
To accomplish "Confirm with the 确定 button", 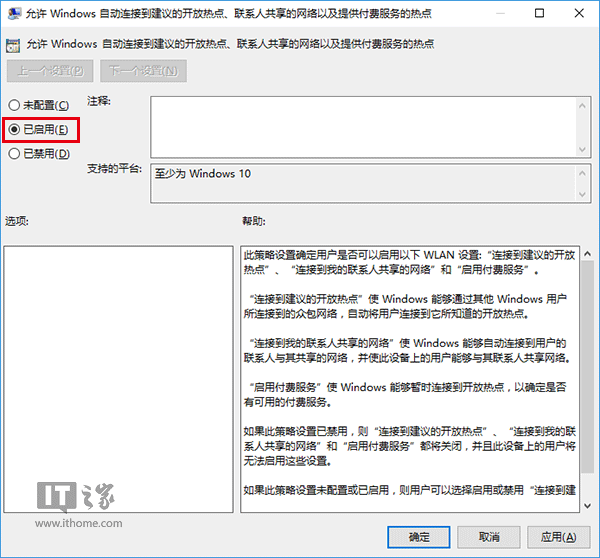I will pyautogui.click(x=419, y=535).
